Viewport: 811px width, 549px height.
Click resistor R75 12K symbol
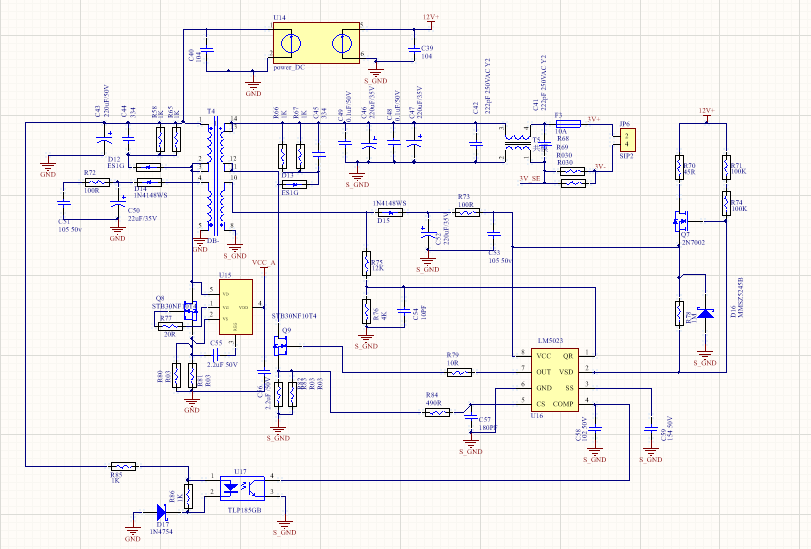[366, 263]
